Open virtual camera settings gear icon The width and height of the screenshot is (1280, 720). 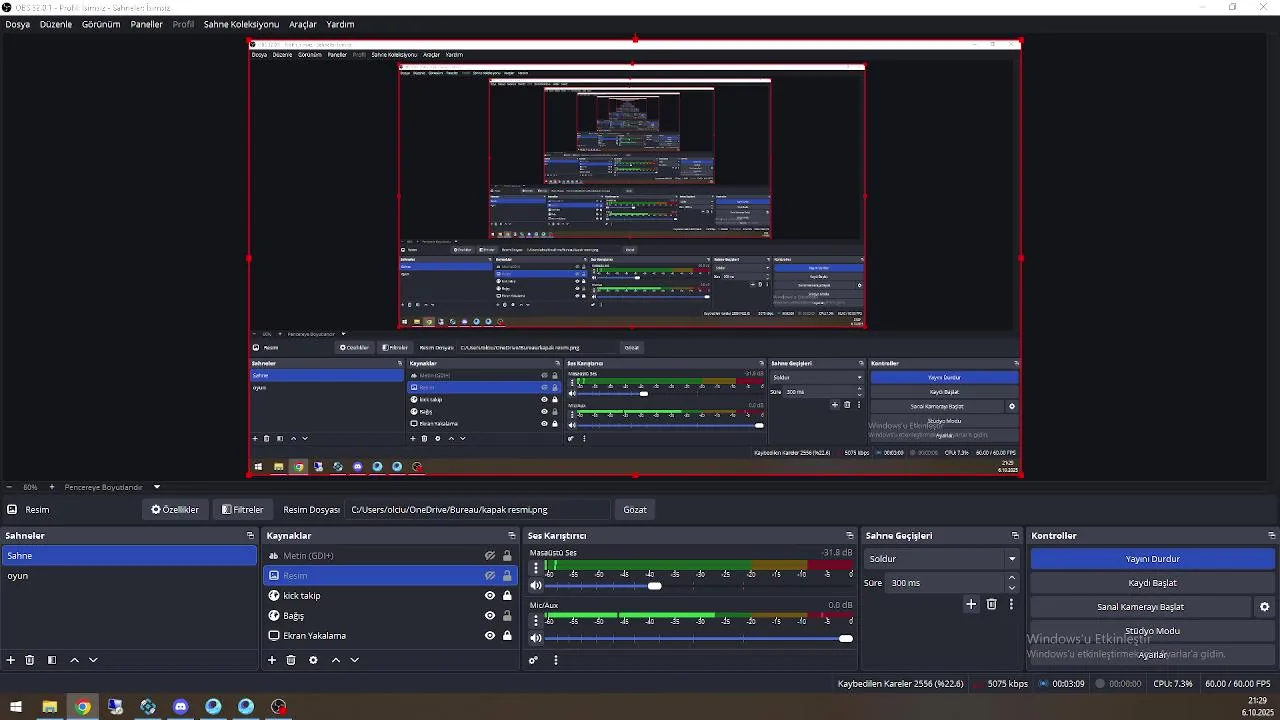point(1264,607)
